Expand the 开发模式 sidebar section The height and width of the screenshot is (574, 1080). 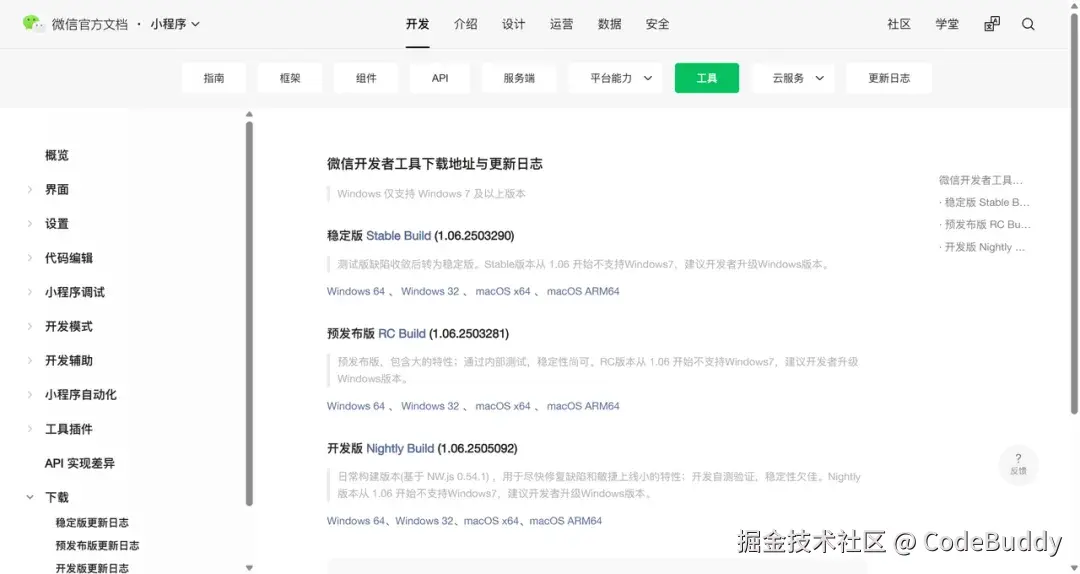coord(30,326)
